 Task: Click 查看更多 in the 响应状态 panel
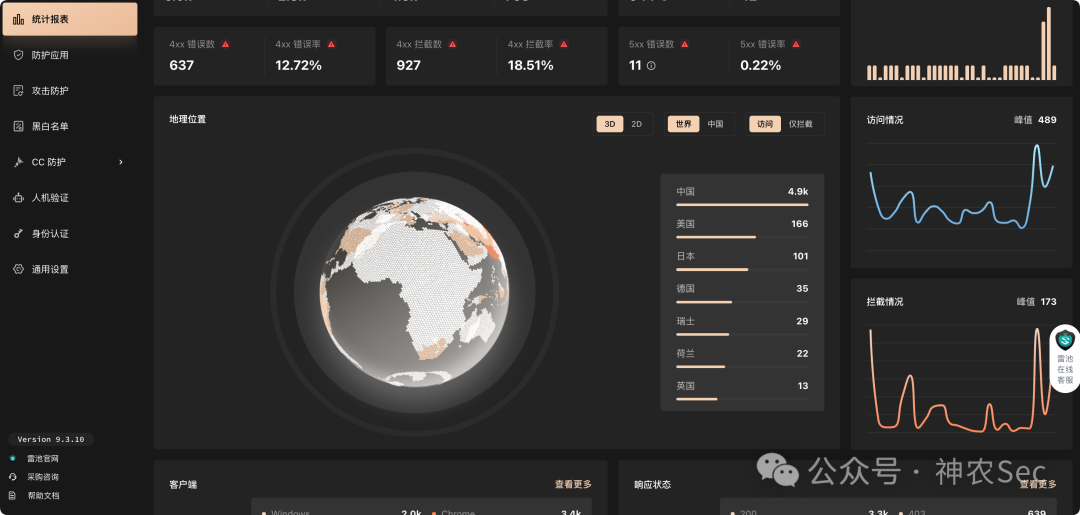1038,484
